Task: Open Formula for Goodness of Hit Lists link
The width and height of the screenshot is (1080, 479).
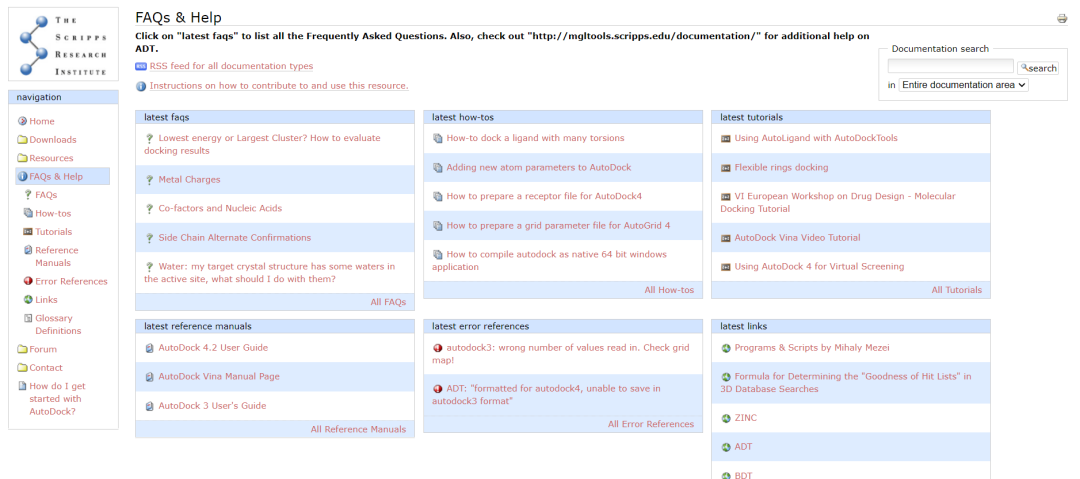Action: pos(846,383)
